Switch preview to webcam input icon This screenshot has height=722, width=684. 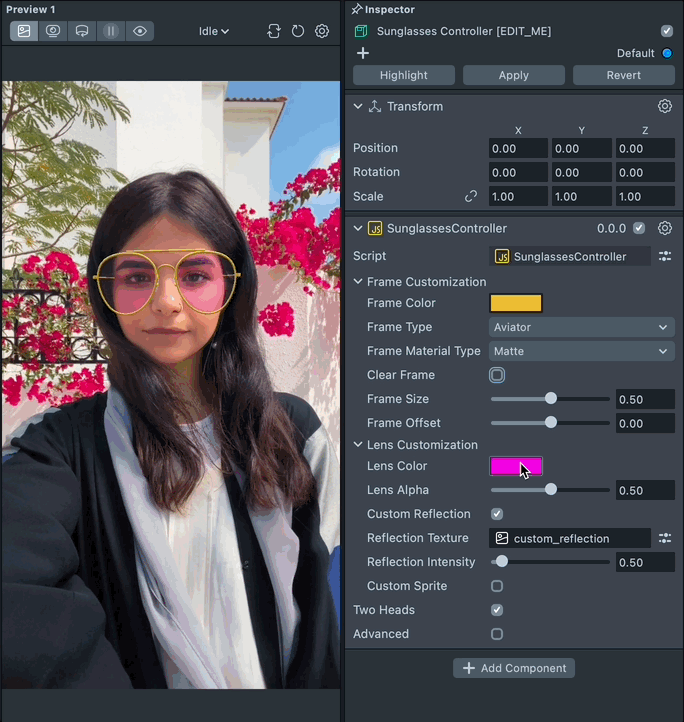click(x=53, y=31)
